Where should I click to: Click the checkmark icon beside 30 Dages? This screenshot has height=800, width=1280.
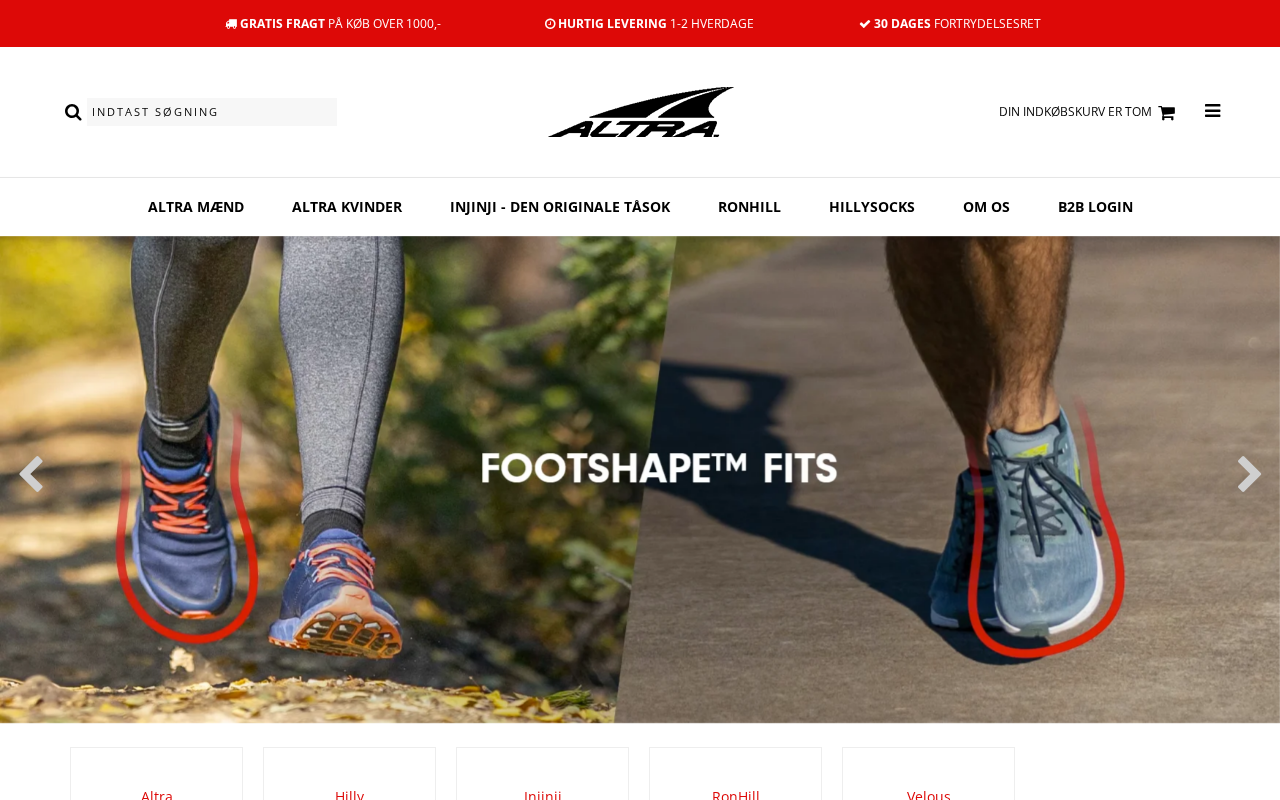[865, 24]
